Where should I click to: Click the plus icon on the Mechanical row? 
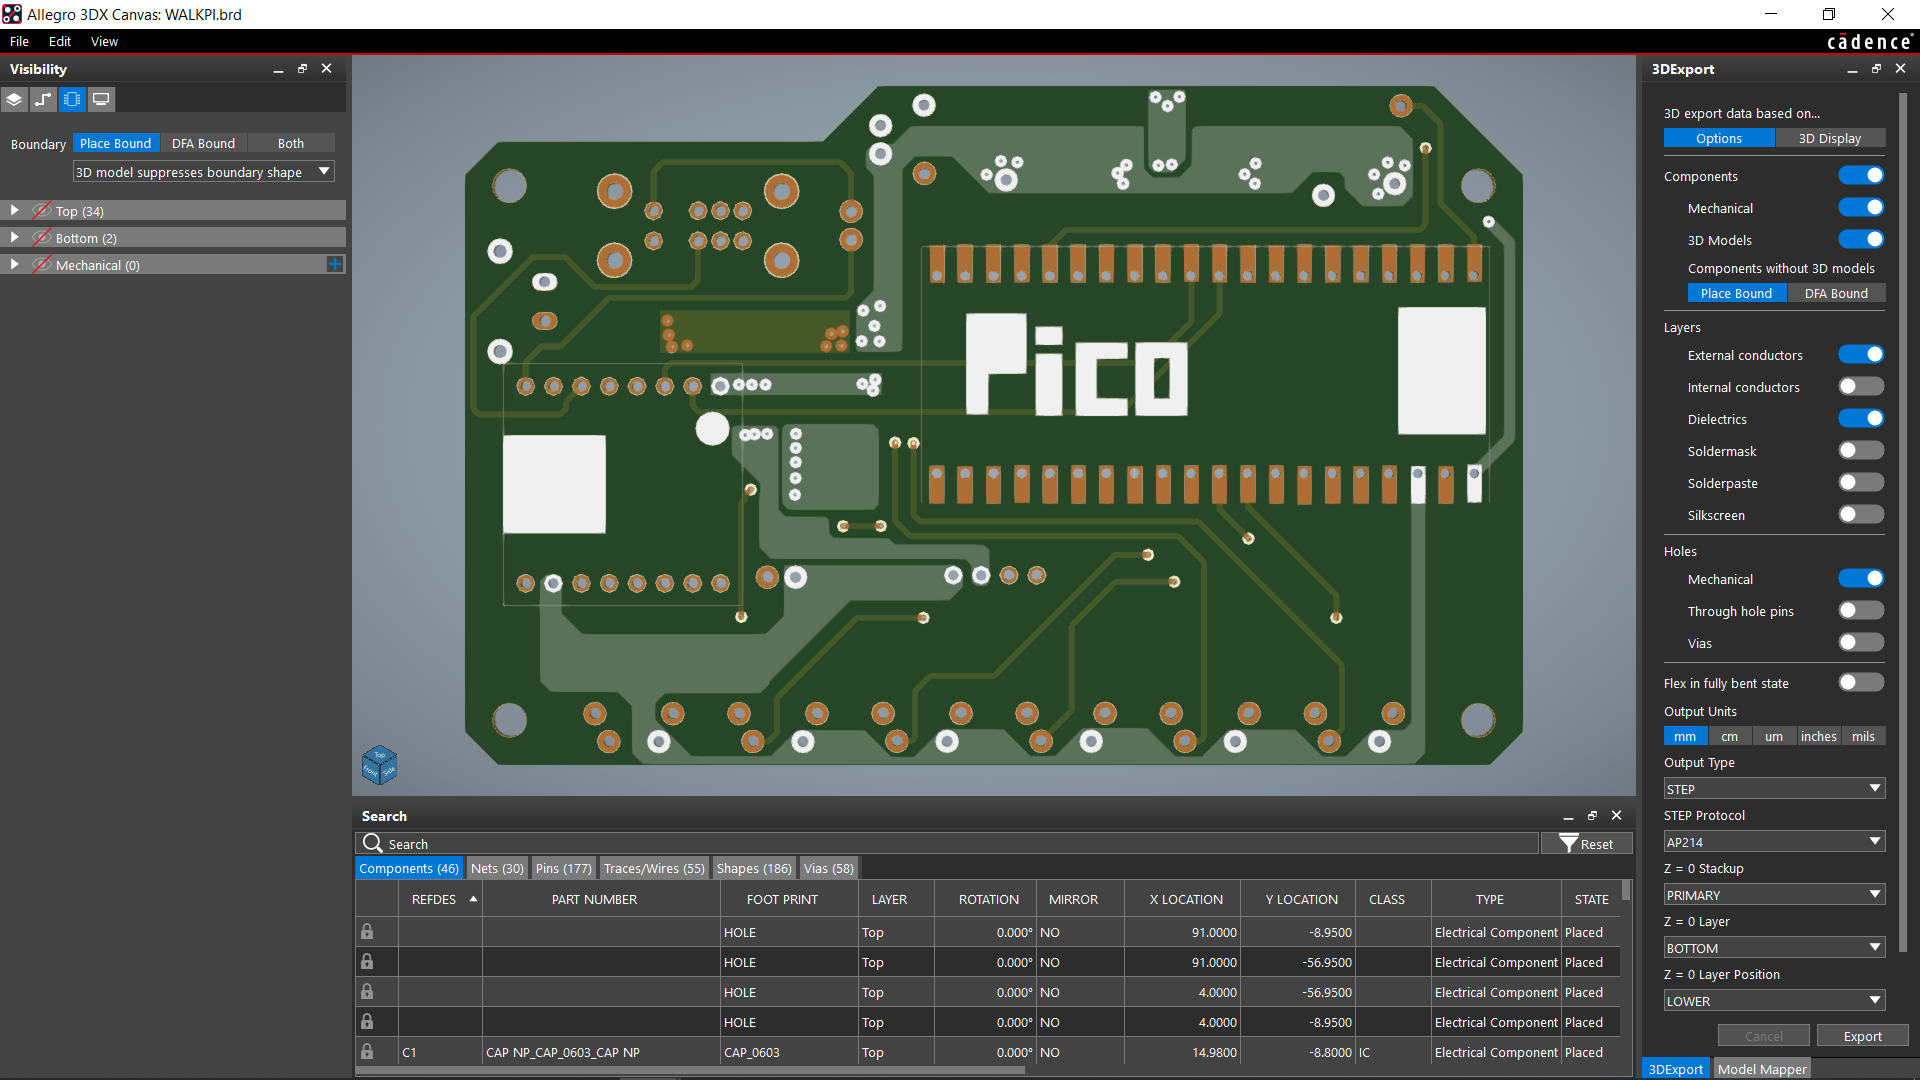tap(336, 264)
